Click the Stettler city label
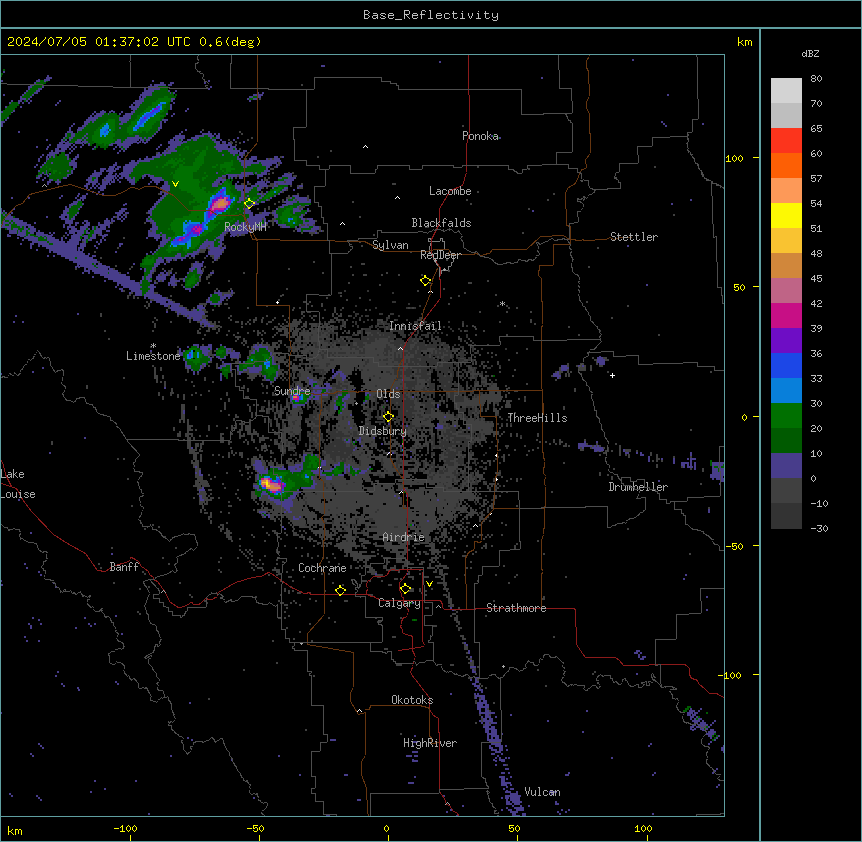 [633, 237]
